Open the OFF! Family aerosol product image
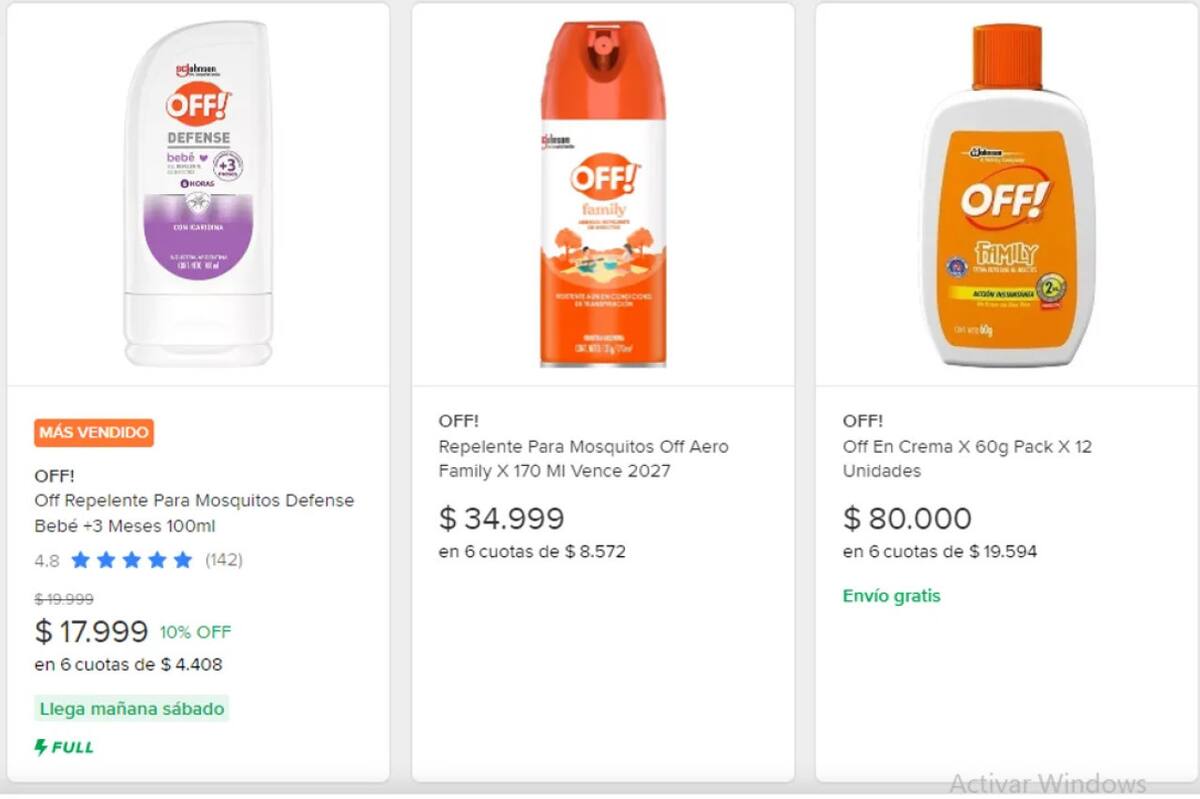The width and height of the screenshot is (1200, 799). point(603,193)
